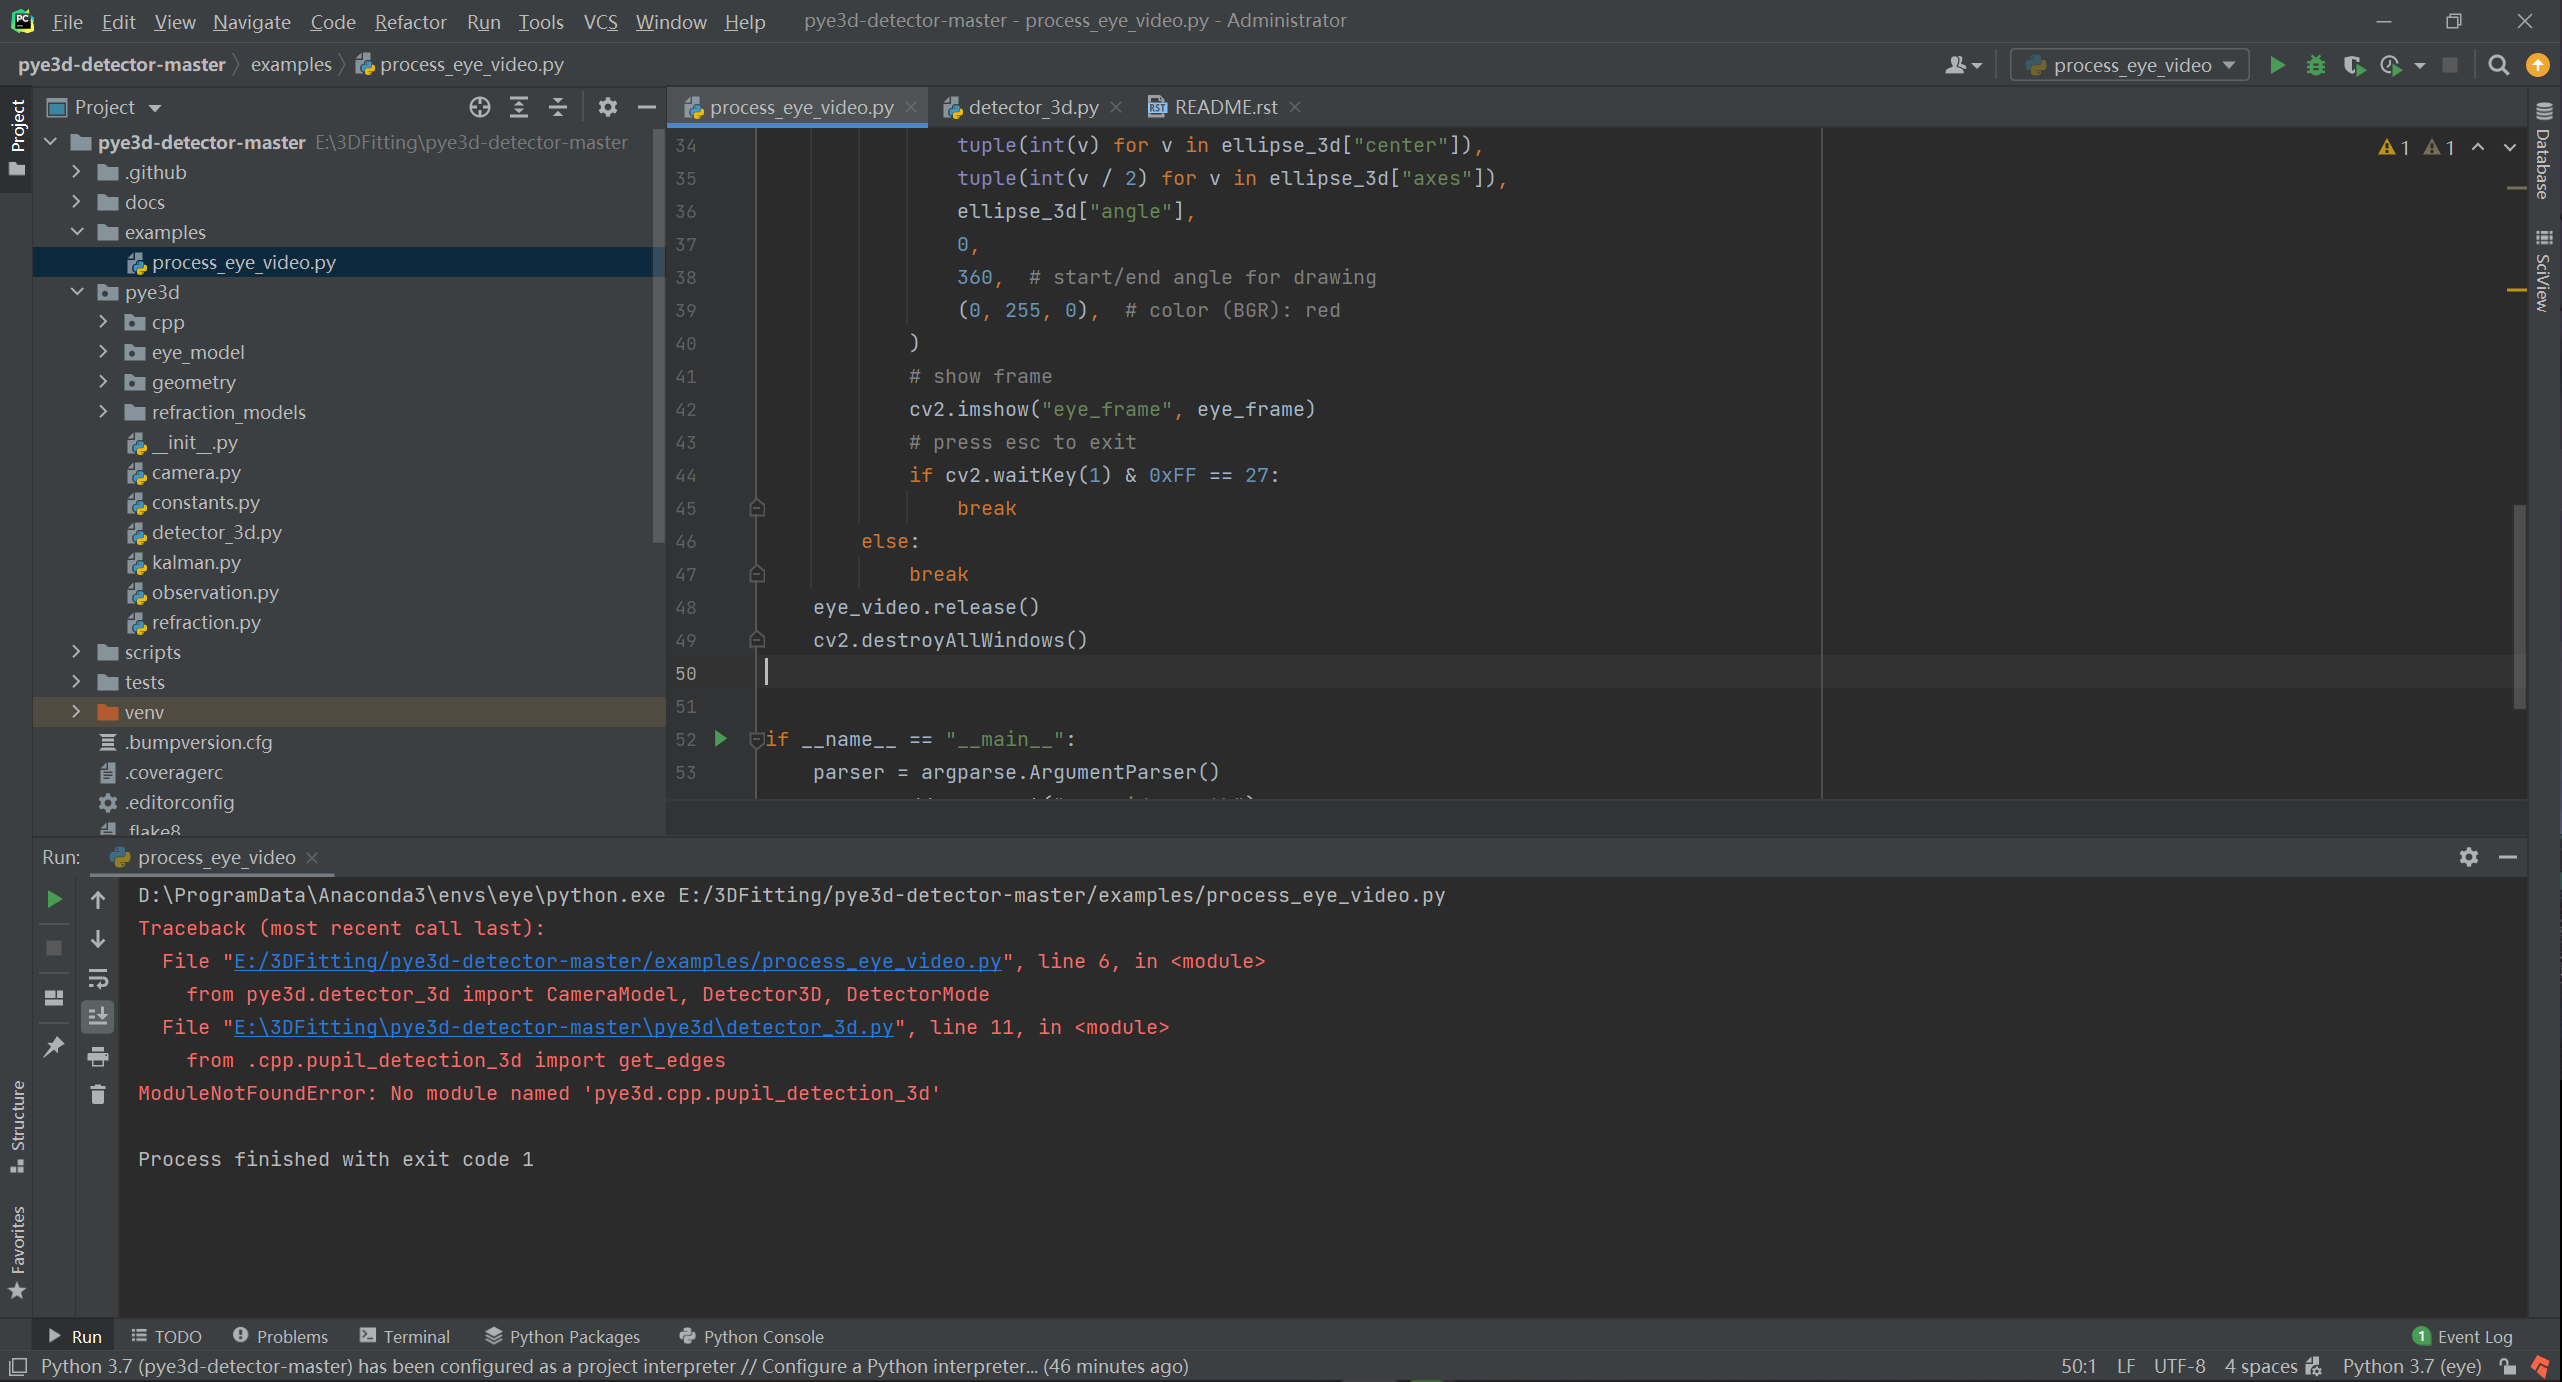Open the Python Console tab
Screen dimensions: 2562x1382
[x=751, y=1337]
